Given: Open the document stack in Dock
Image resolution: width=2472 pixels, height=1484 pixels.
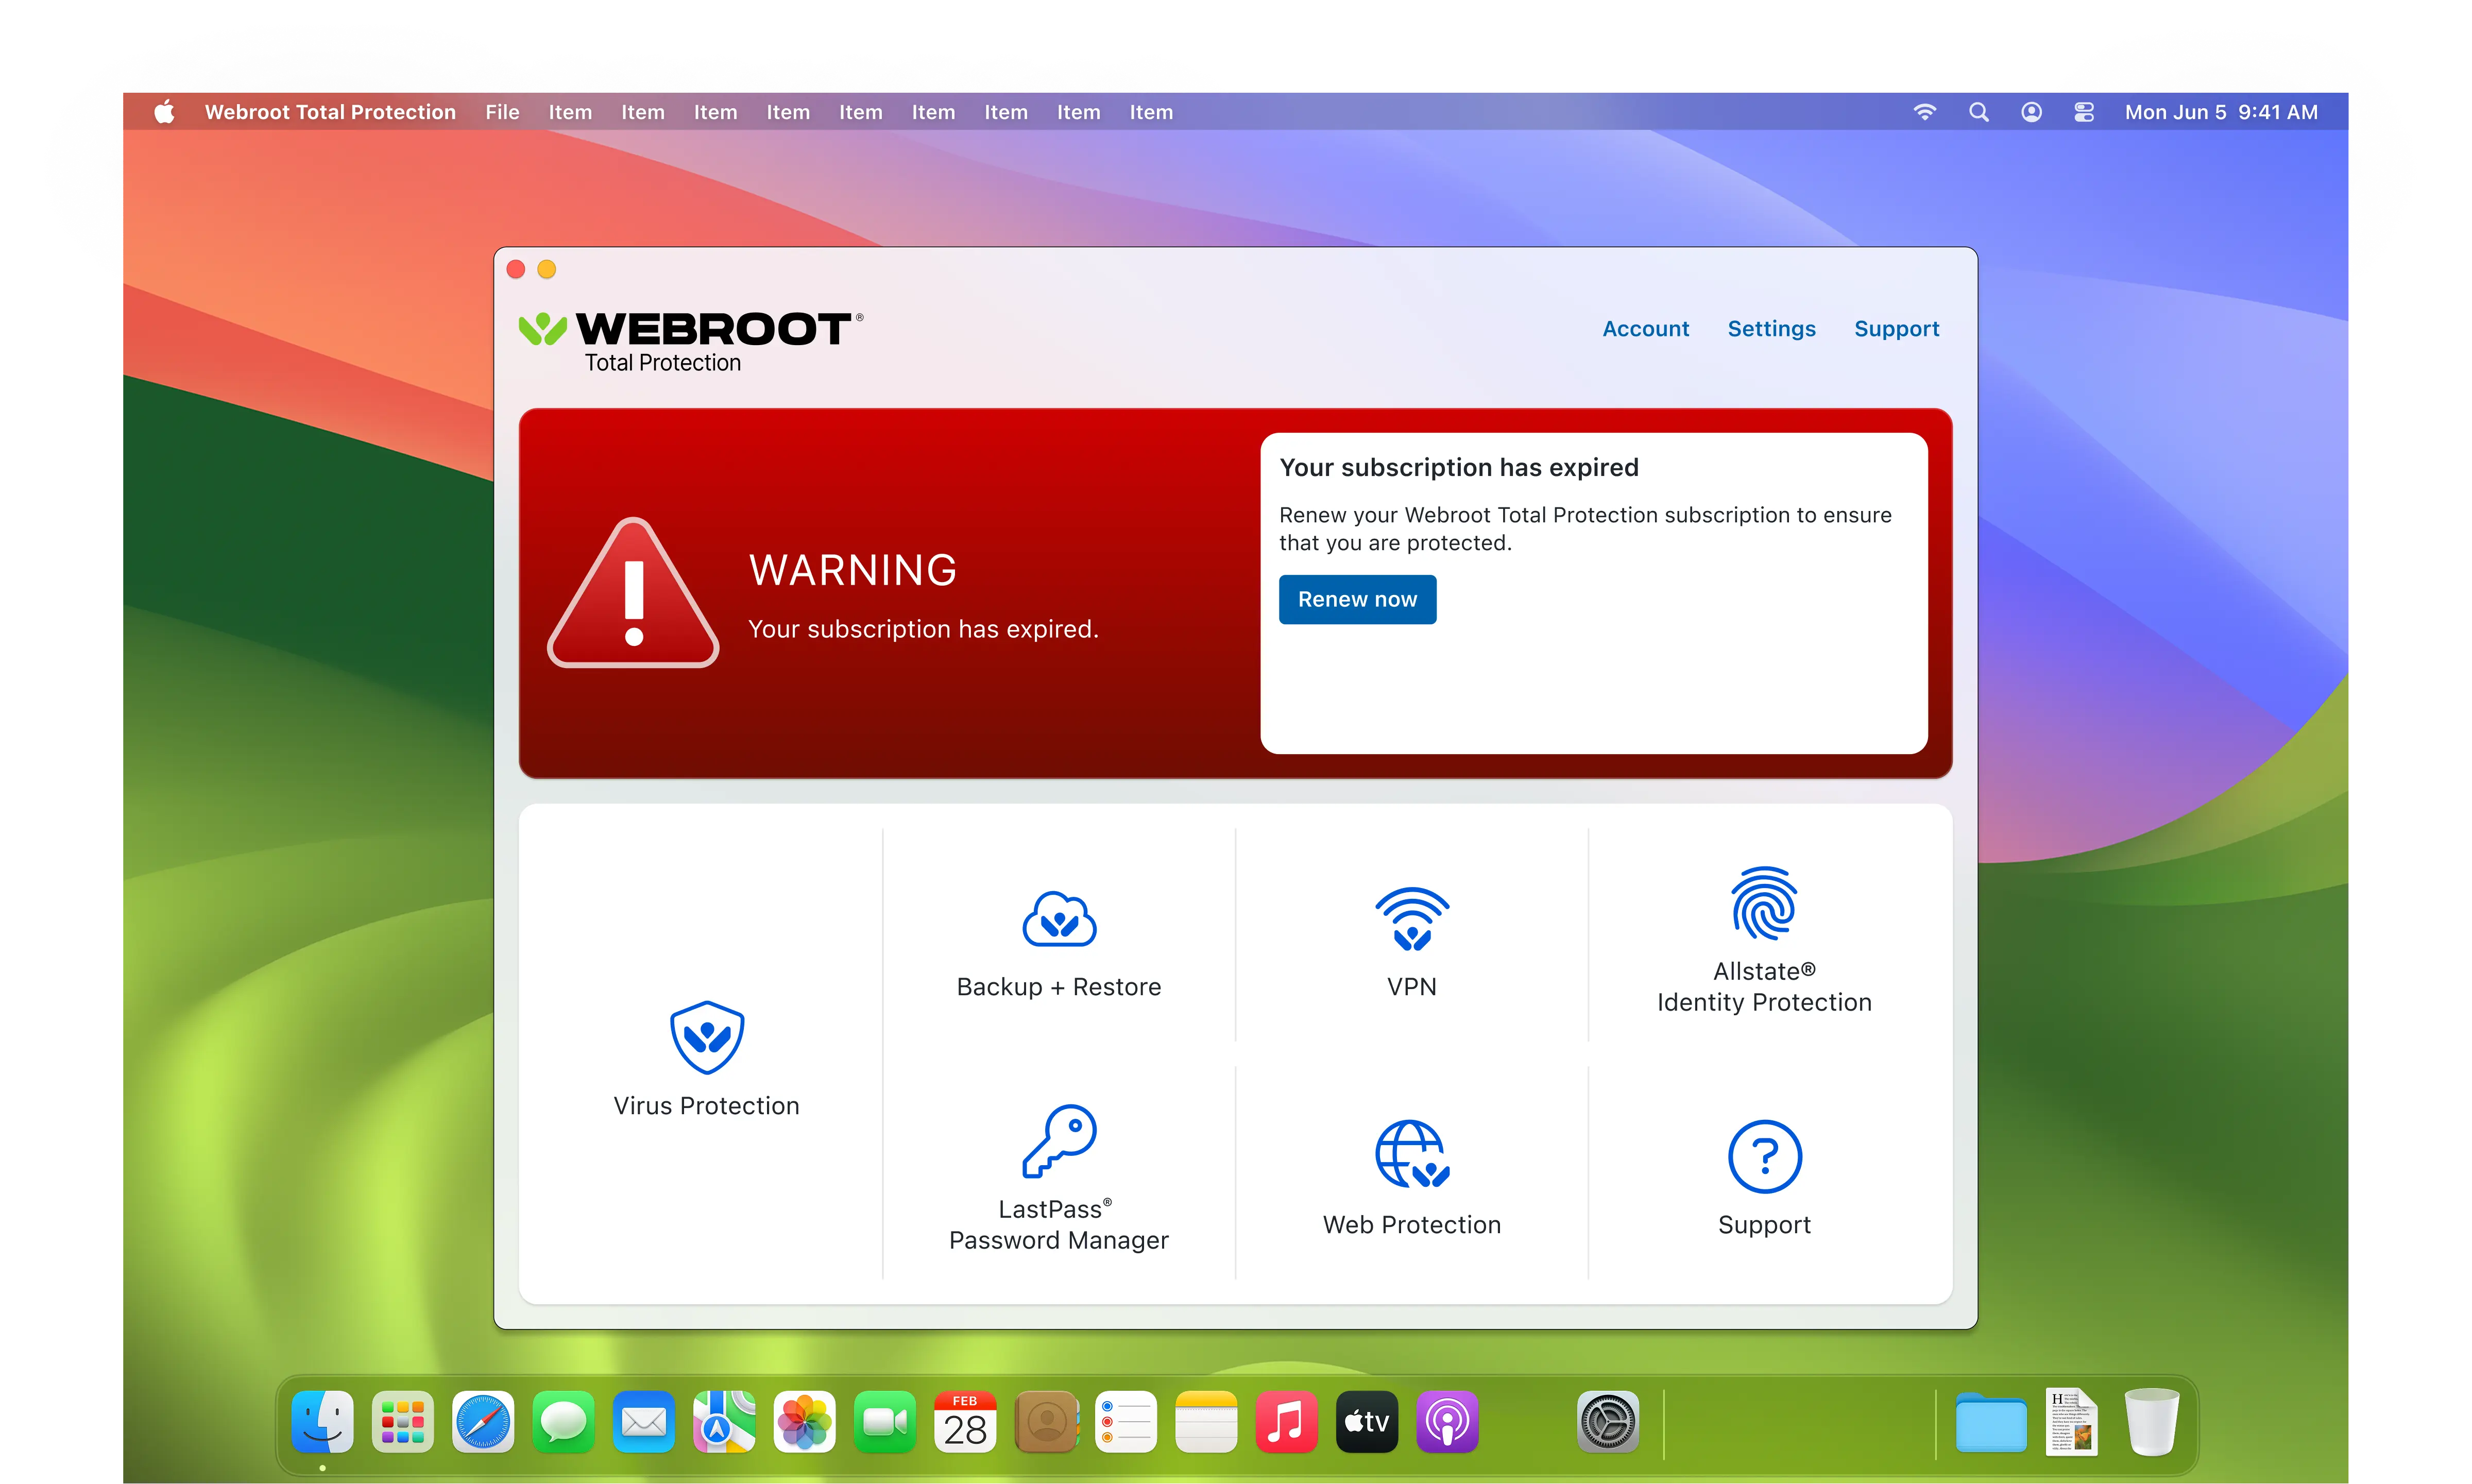Looking at the screenshot, I should (x=2072, y=1421).
